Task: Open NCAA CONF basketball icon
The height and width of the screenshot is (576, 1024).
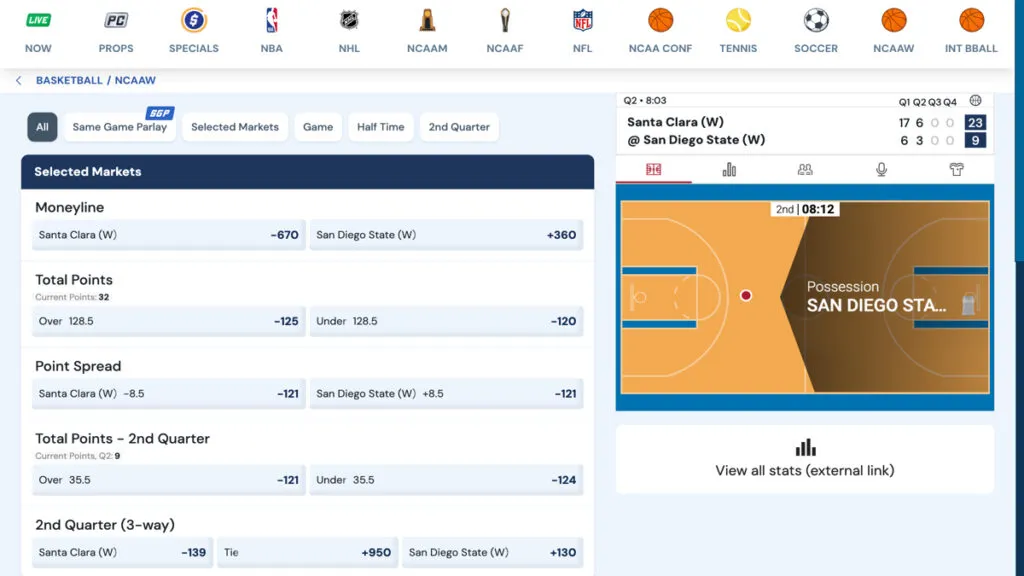Action: click(660, 21)
